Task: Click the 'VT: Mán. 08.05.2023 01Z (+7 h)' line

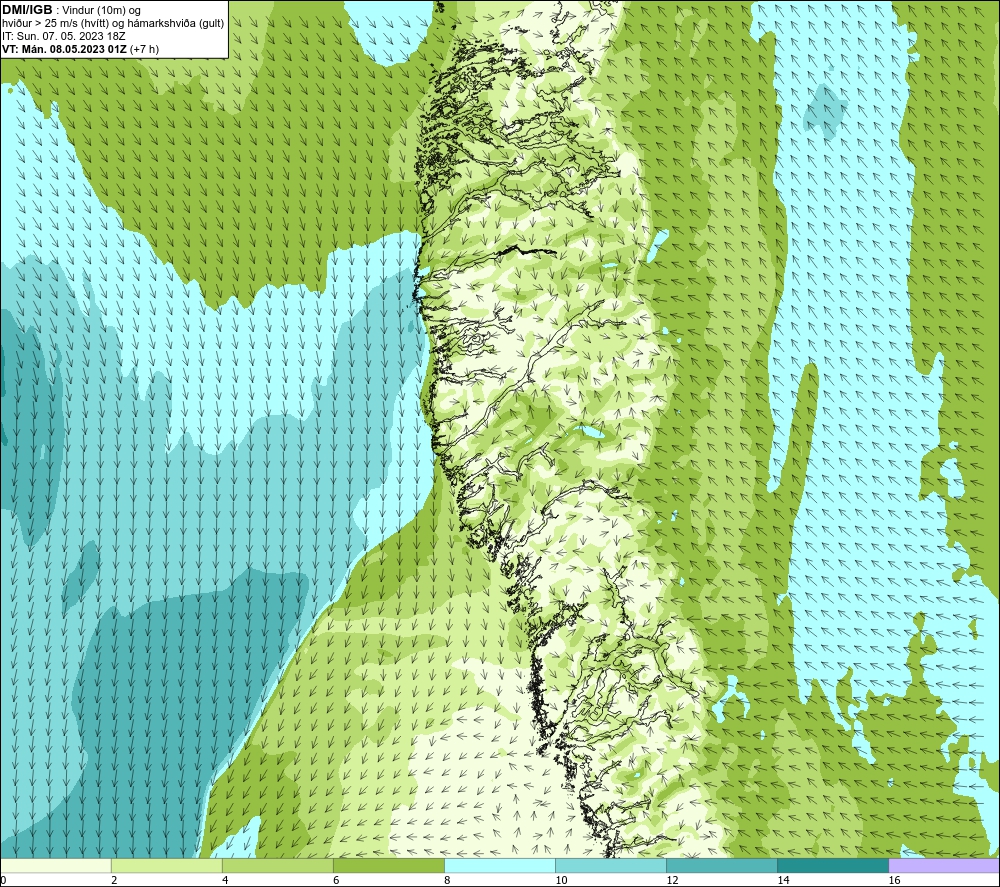Action: tap(80, 49)
